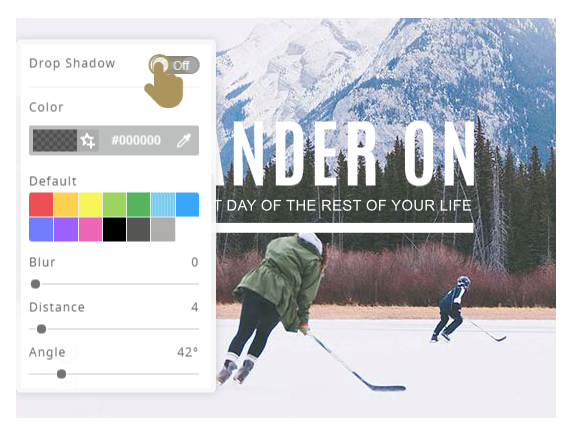Edit the #000000 hex color field
This screenshot has width=568, height=432.
[136, 140]
